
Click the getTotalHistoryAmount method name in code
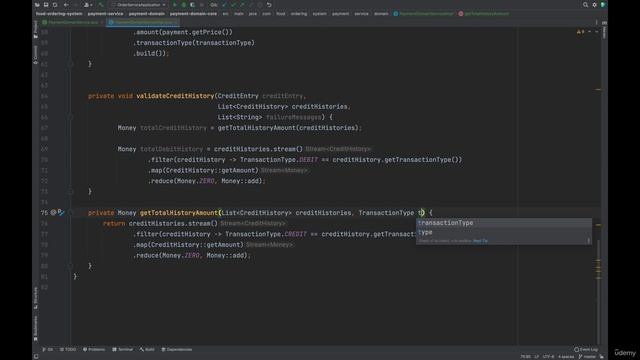pos(179,213)
